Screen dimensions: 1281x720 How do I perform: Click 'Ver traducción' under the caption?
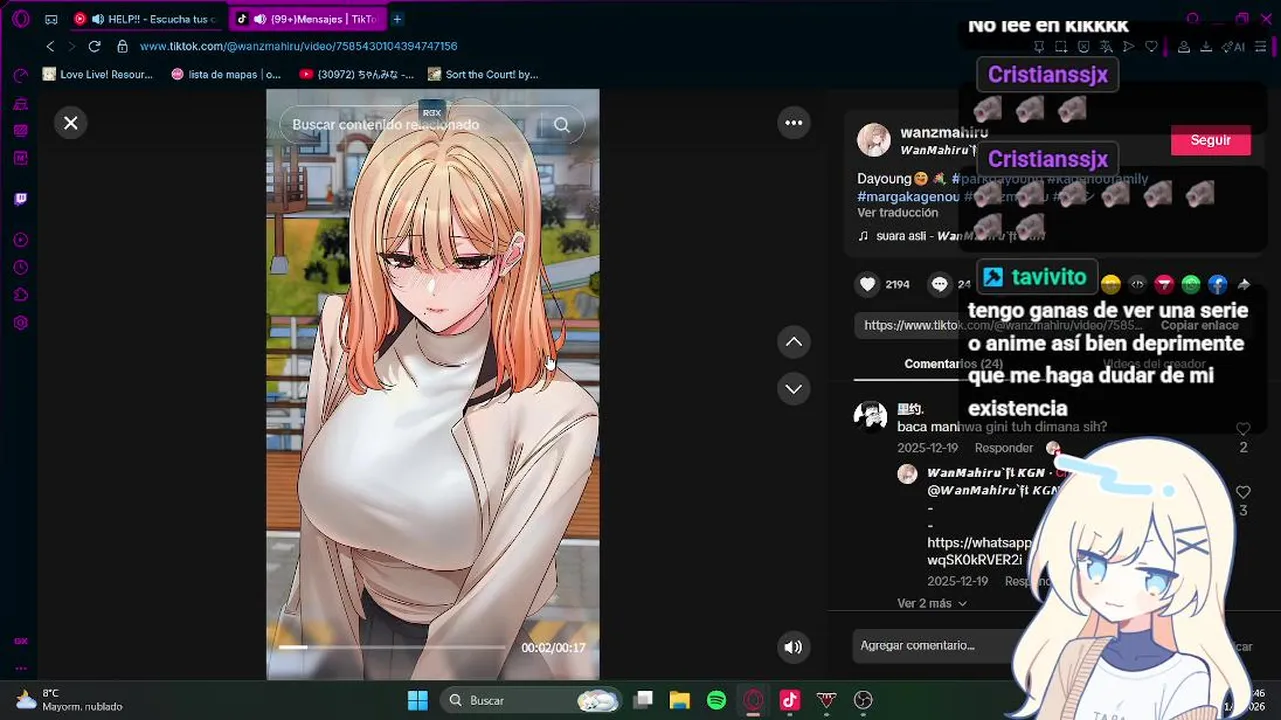click(x=897, y=213)
